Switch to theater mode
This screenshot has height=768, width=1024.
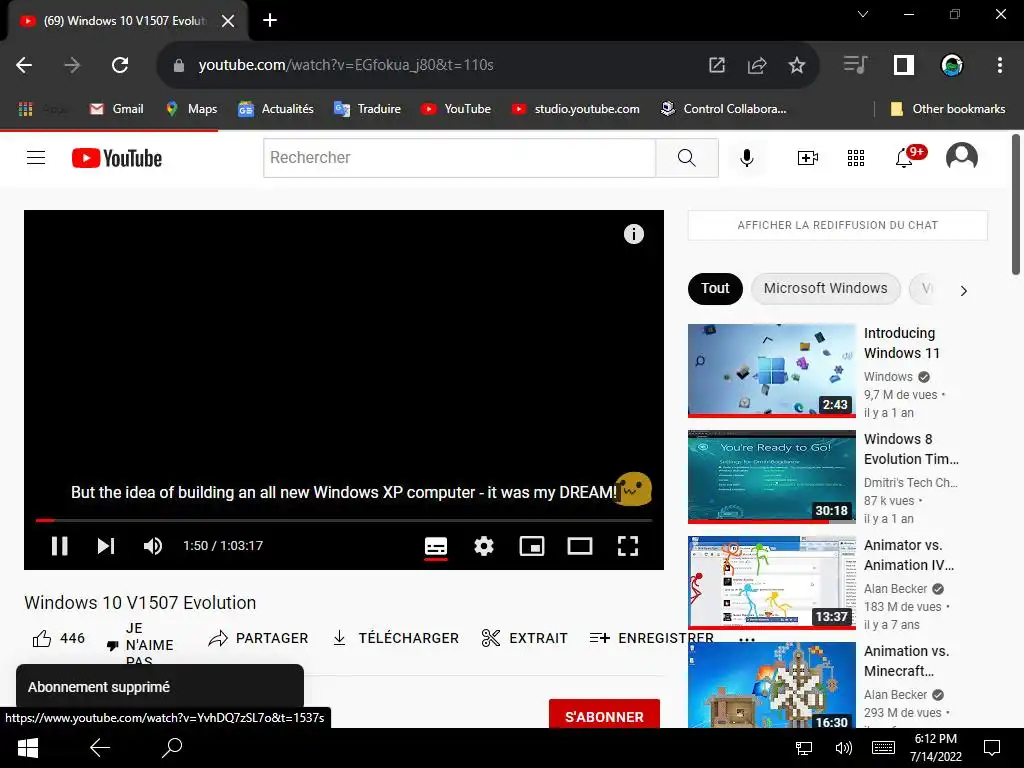click(579, 546)
